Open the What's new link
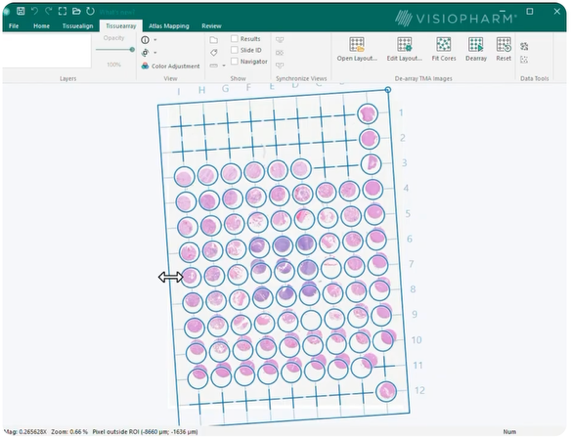Screen dimensions: 571x440 (117, 12)
